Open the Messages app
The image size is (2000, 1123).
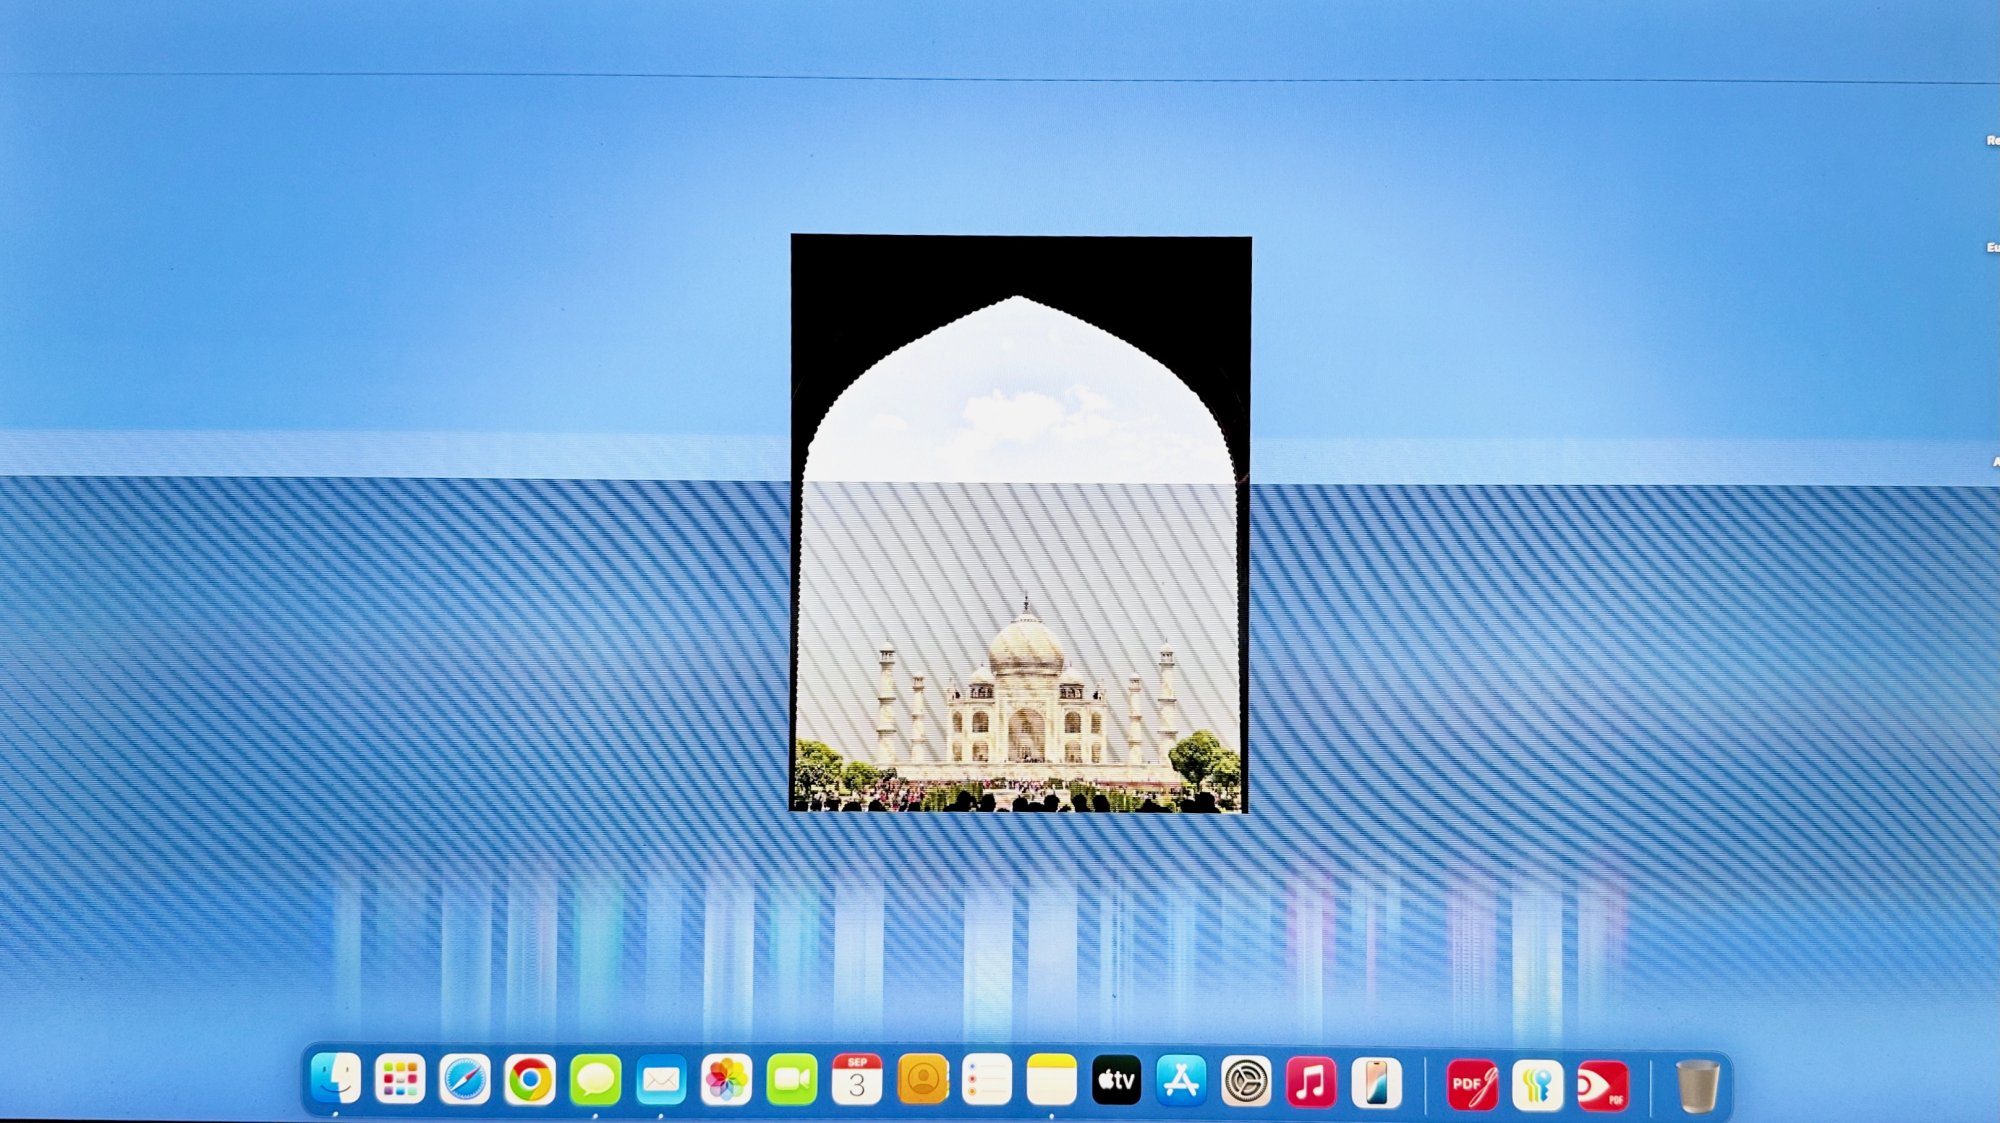coord(595,1080)
